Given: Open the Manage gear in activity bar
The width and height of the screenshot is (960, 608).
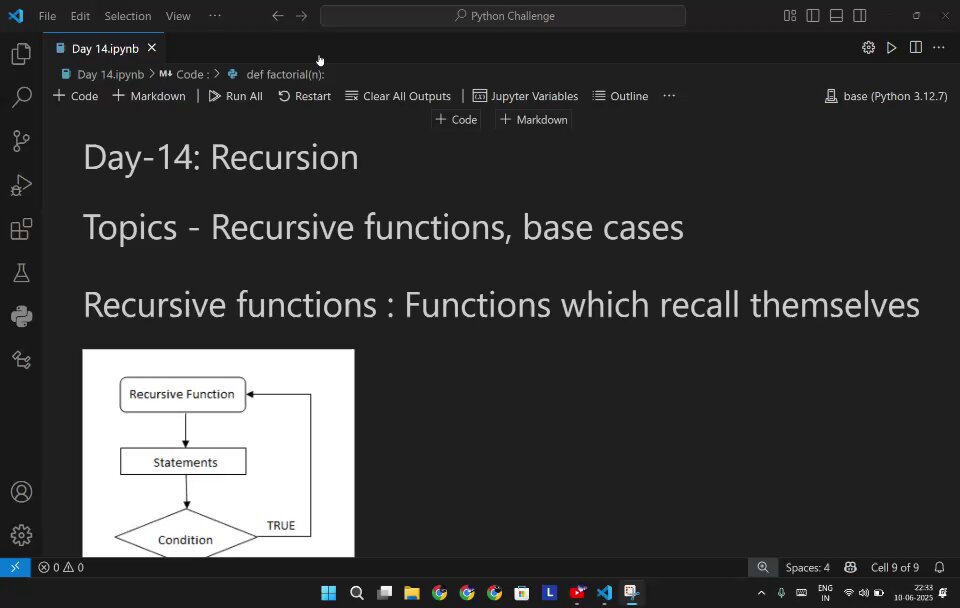Looking at the screenshot, I should pyautogui.click(x=21, y=535).
